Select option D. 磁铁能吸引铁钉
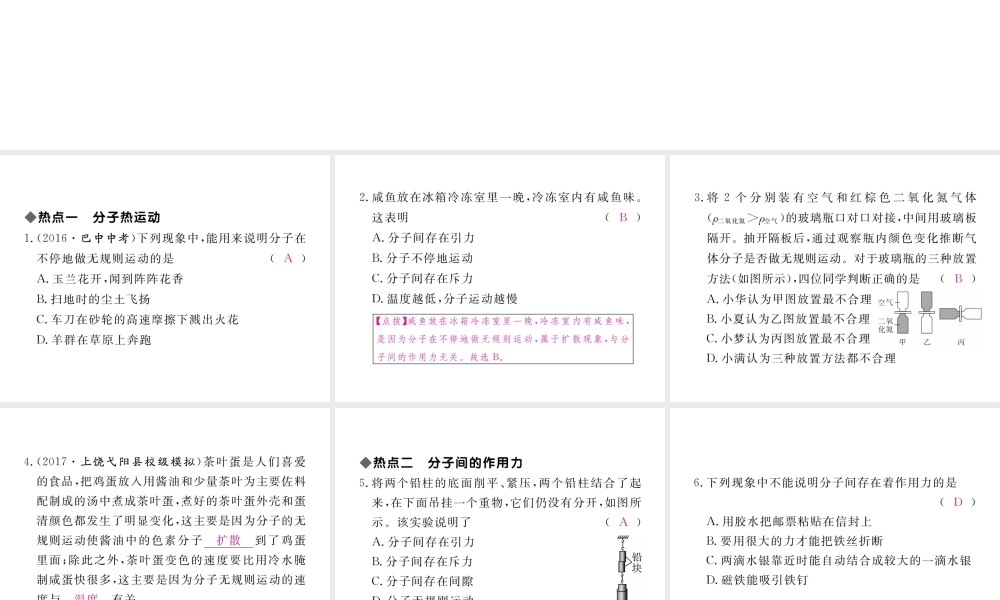The height and width of the screenshot is (600, 1000). [757, 580]
